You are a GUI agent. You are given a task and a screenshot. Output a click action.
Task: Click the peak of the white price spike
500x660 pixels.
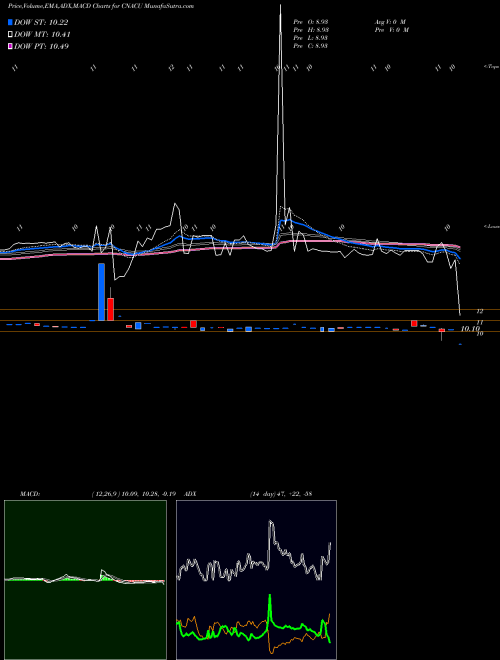(281, 6)
